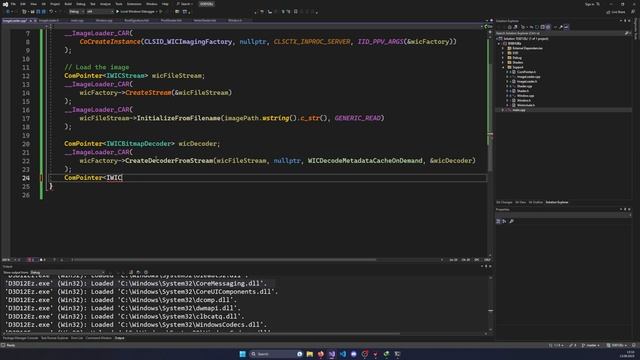
Task: Expand the D3D folder
Action: click(x=503, y=53)
